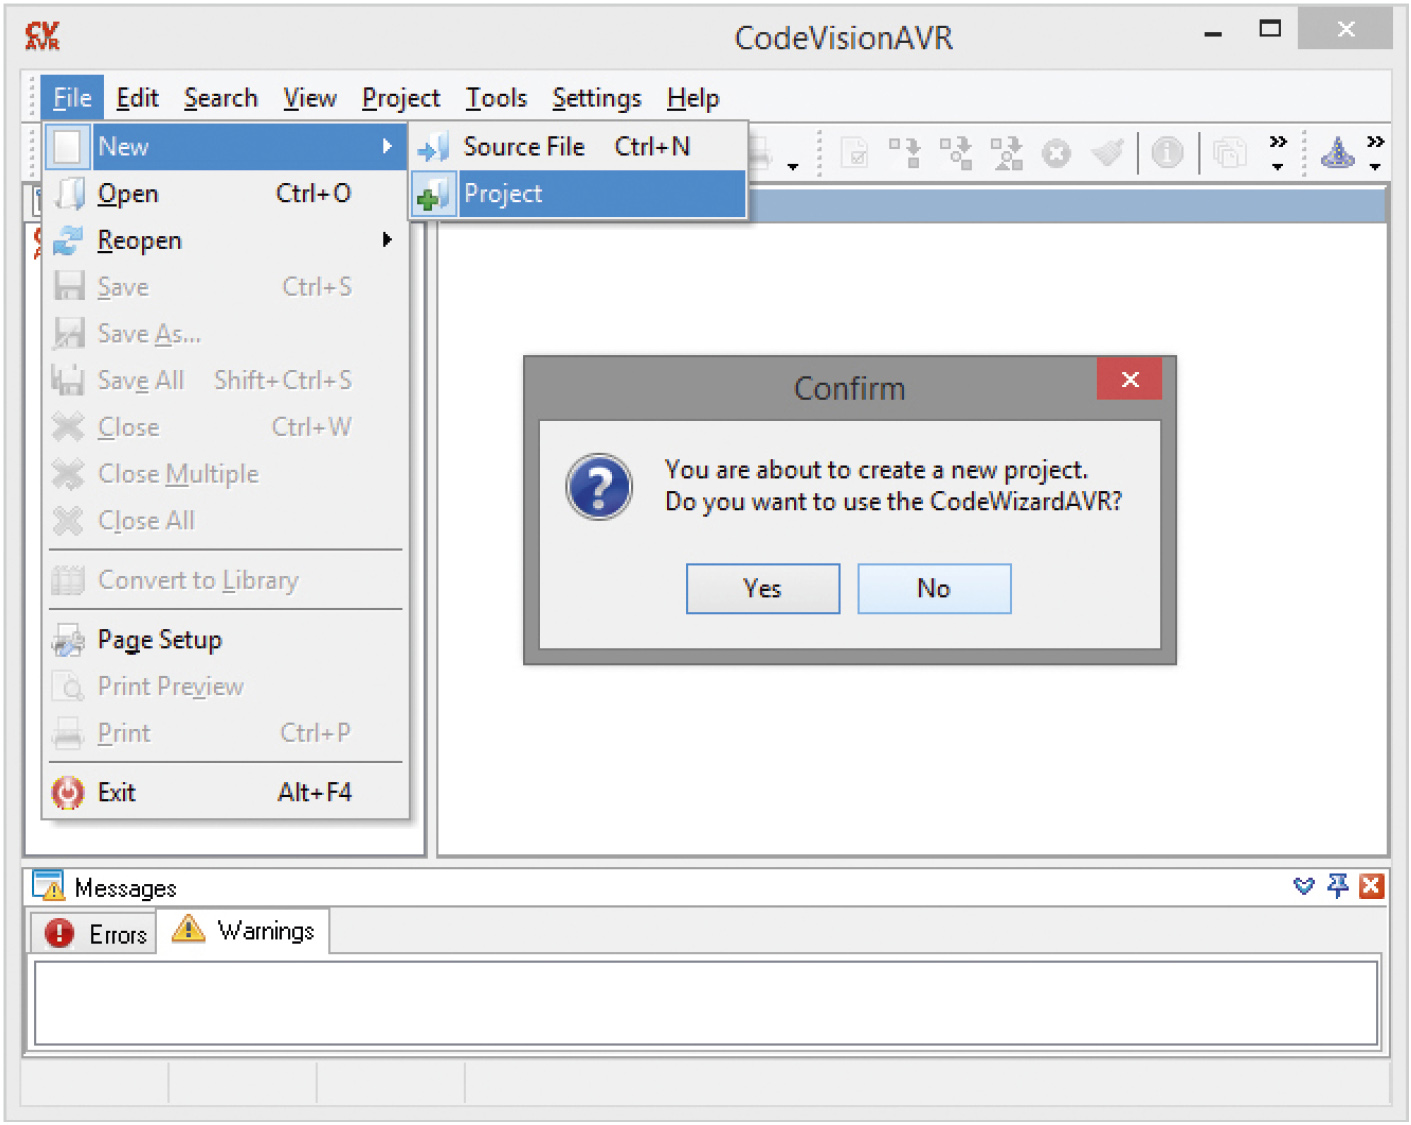Close the Confirm dialog
Screen dimensions: 1411x1125
[1129, 379]
